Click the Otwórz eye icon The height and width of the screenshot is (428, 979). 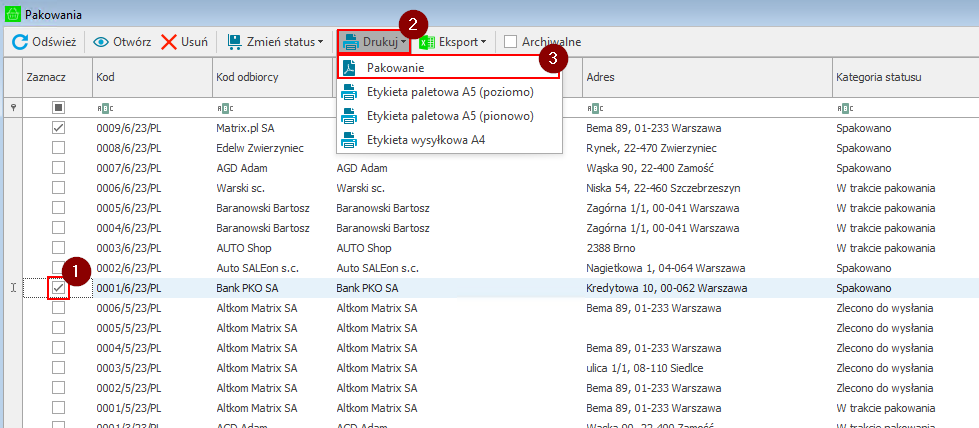[x=101, y=42]
